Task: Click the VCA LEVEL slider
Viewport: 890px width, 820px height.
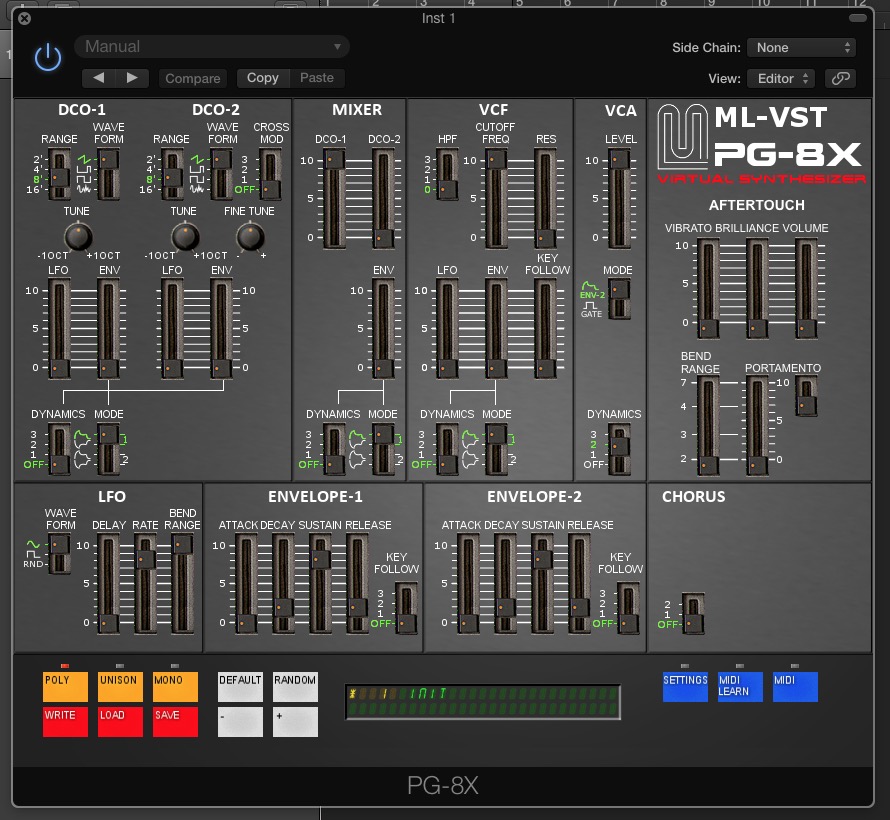Action: point(619,199)
